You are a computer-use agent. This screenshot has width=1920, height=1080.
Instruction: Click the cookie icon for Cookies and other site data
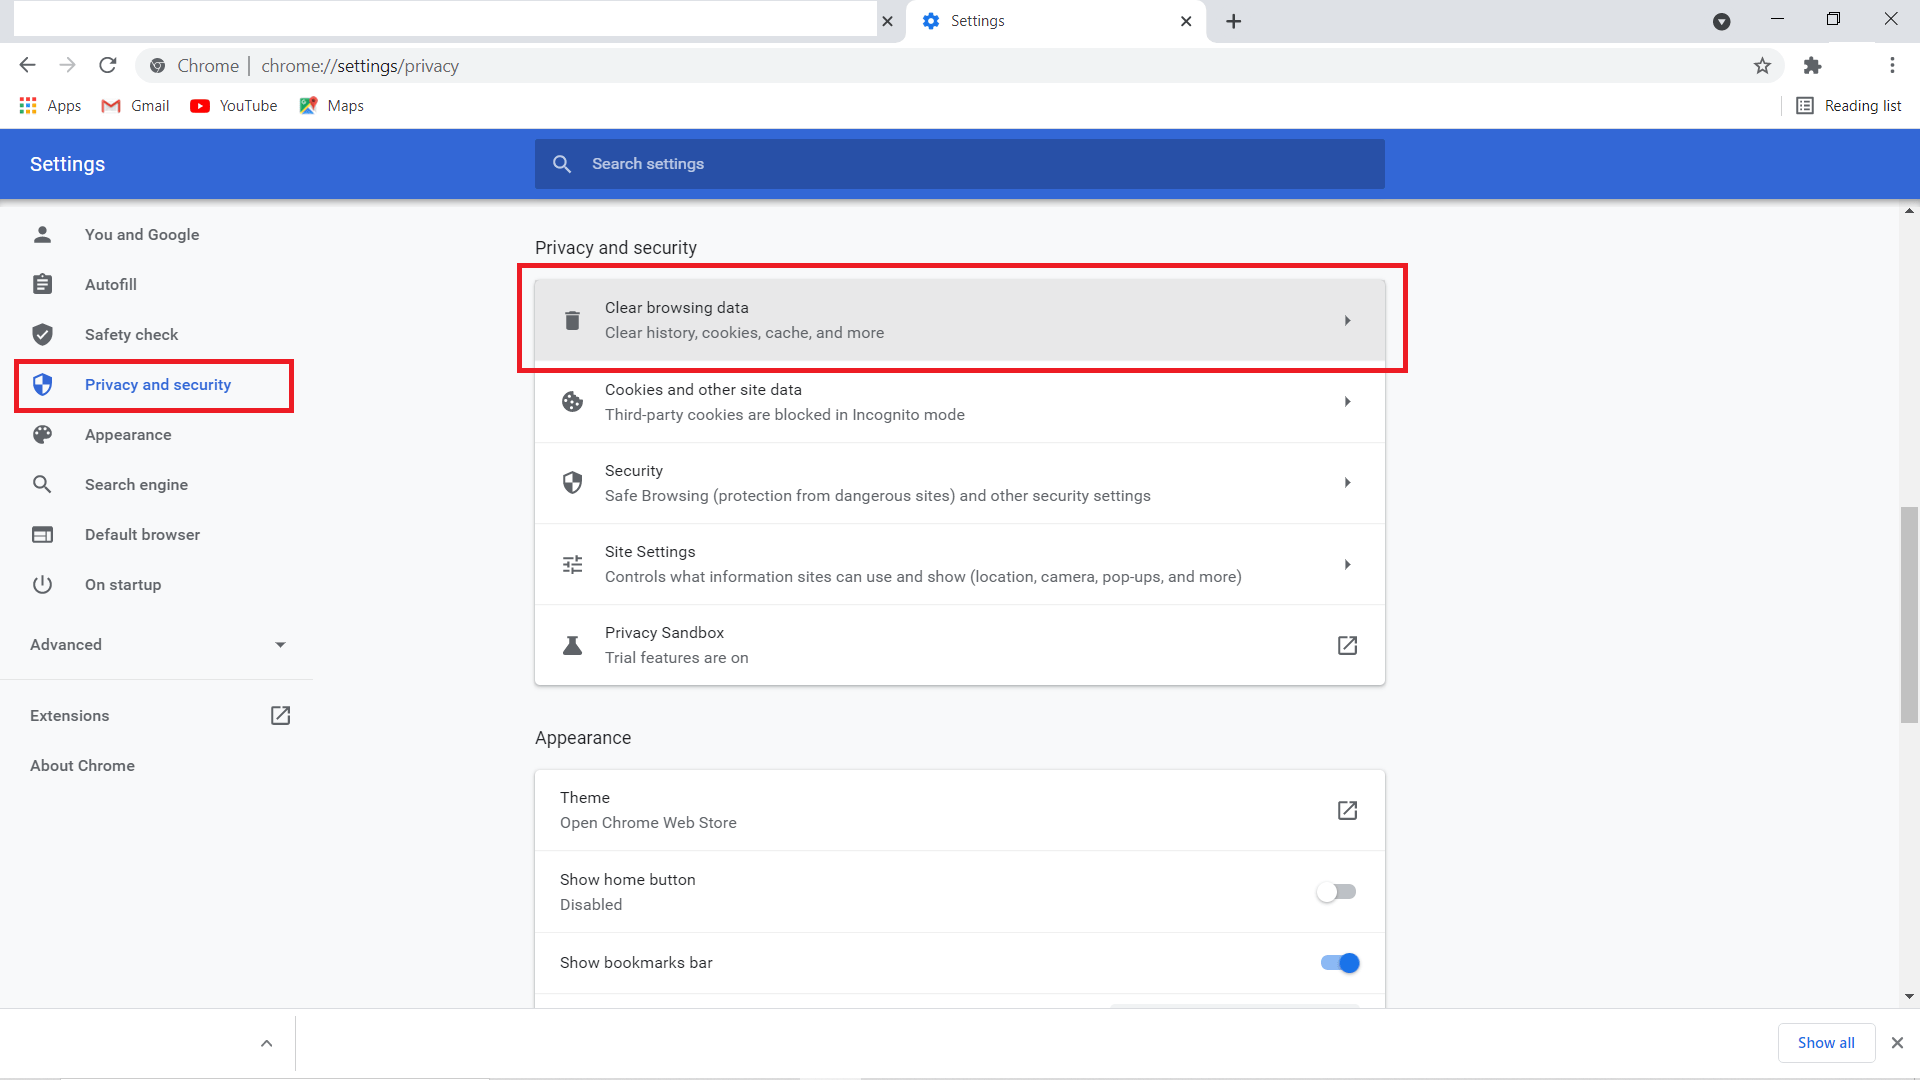[x=572, y=402]
